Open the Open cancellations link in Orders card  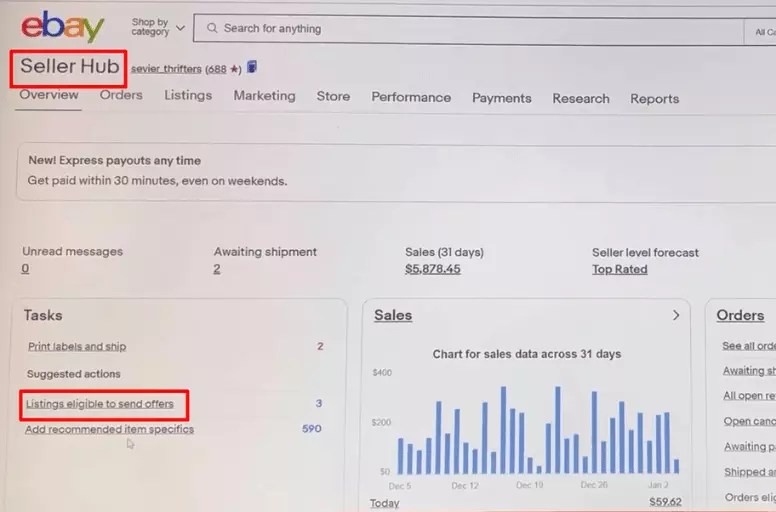[x=750, y=421]
